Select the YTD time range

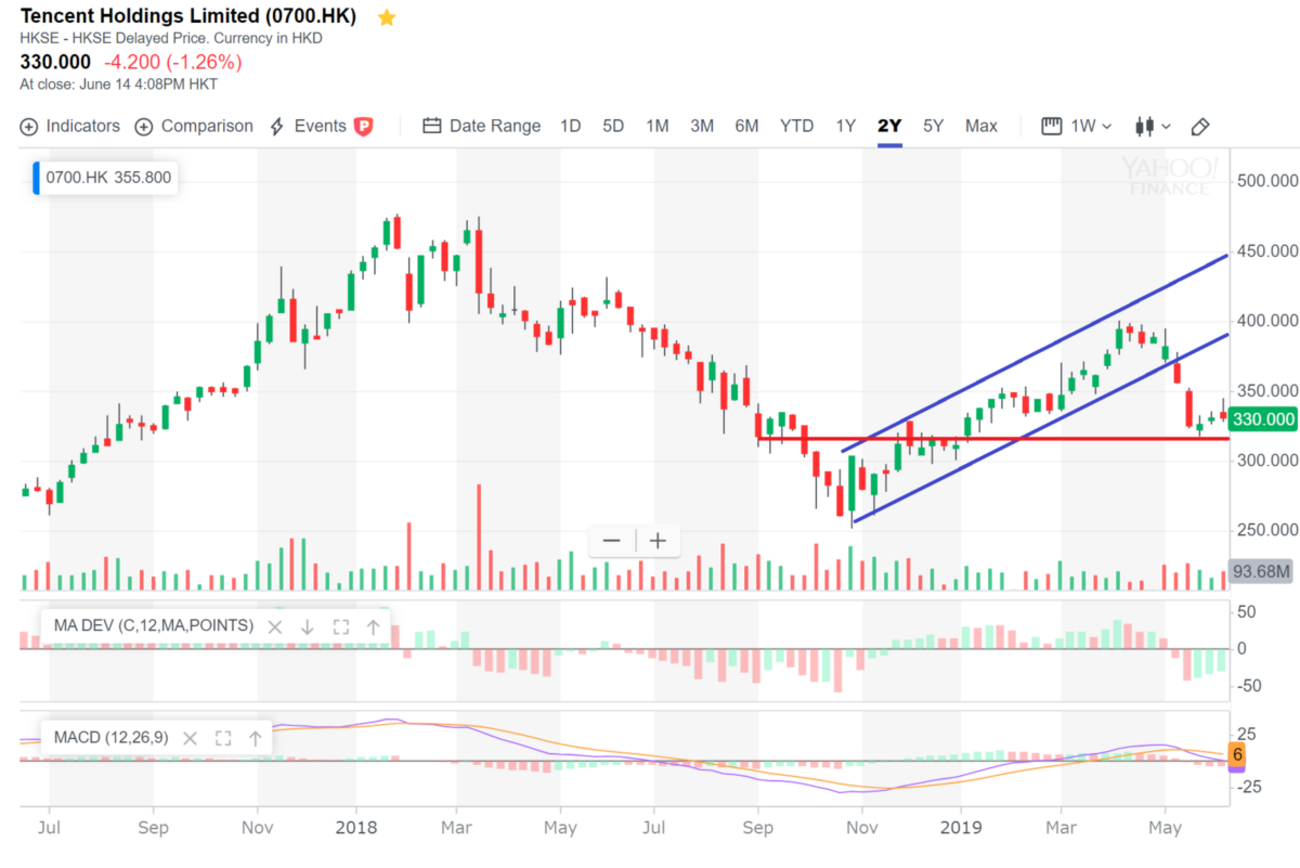tap(797, 126)
